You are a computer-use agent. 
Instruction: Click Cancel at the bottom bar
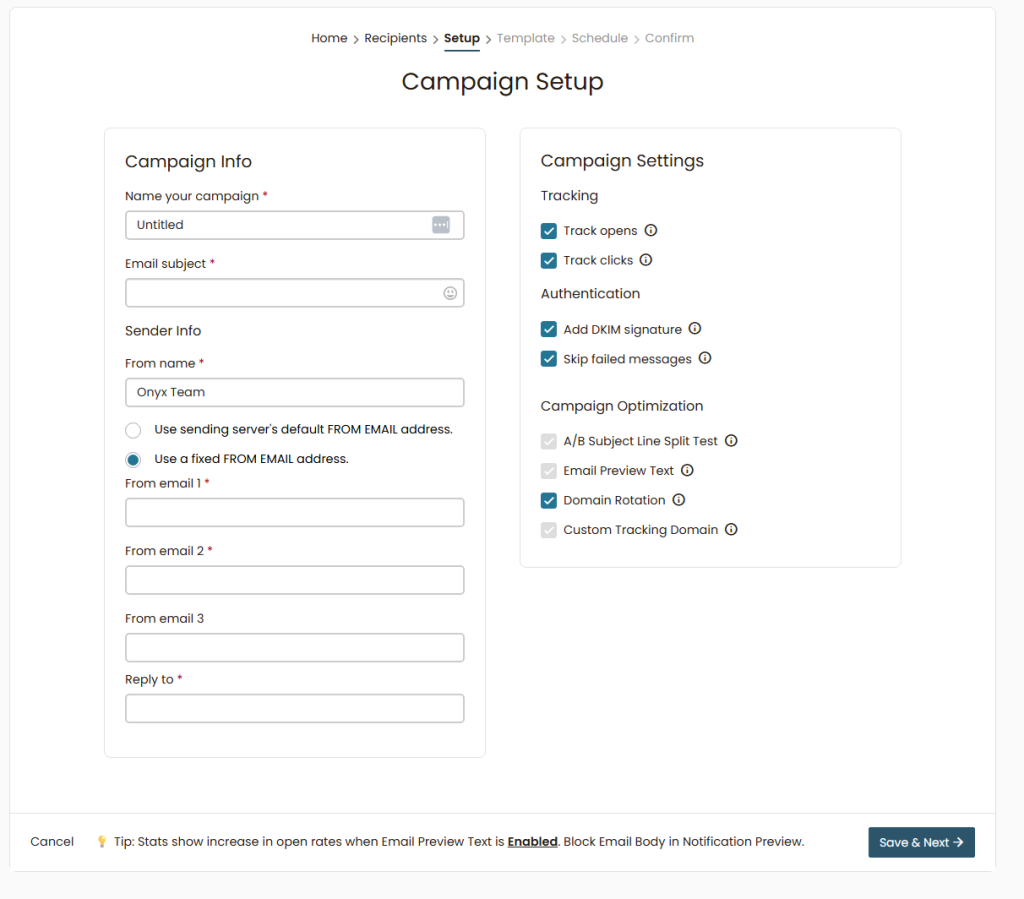[x=52, y=842]
